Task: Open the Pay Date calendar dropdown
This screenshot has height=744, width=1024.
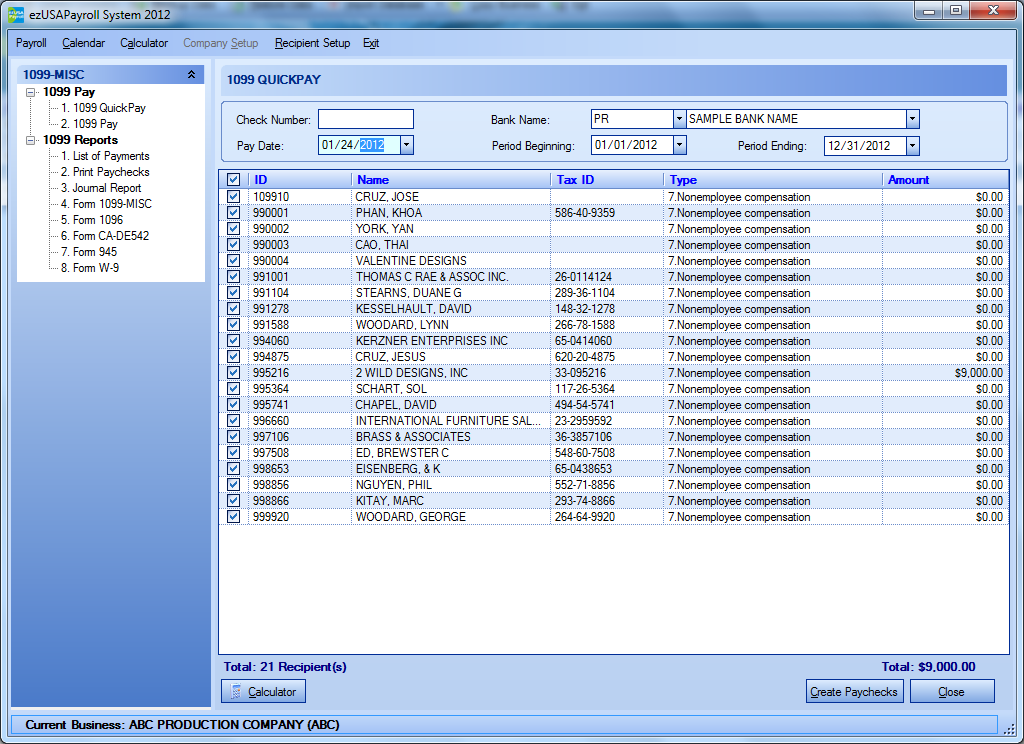Action: click(406, 145)
